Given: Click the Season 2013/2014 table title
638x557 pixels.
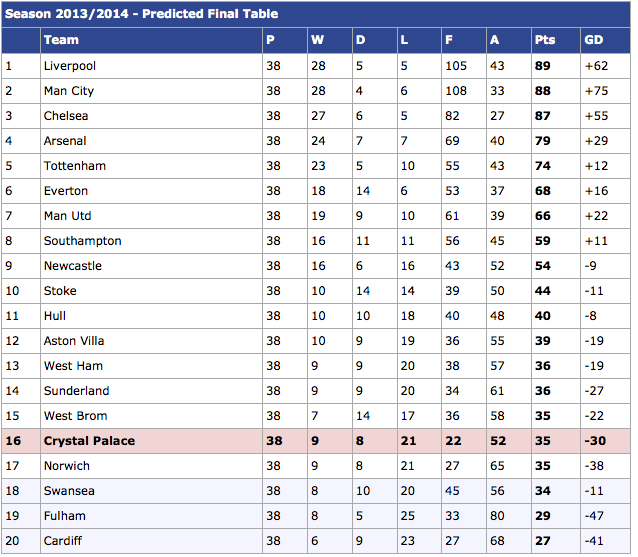Looking at the screenshot, I should [142, 14].
